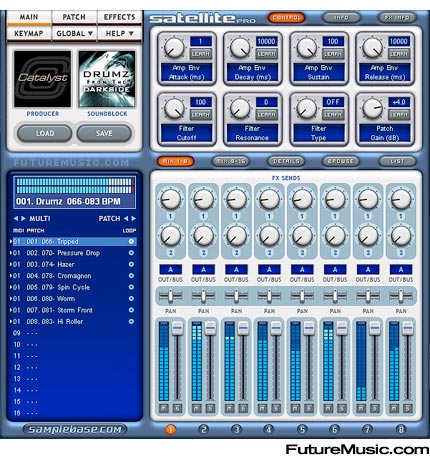Click the Filter Cutoff knob
The image size is (430, 465).
(174, 109)
